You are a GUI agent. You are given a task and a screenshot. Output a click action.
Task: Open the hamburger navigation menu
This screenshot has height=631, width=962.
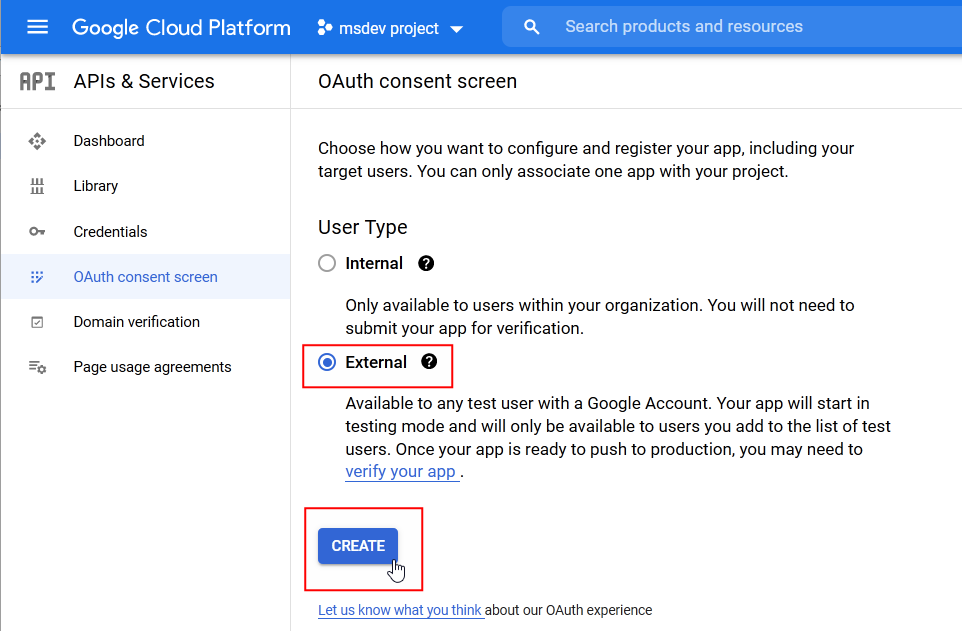pos(37,27)
